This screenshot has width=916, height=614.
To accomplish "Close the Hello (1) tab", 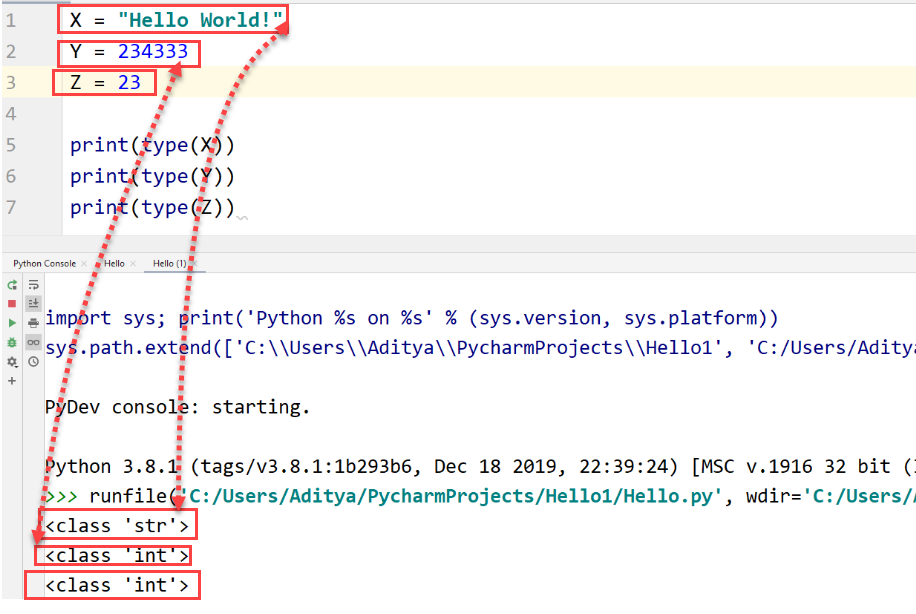I will [x=195, y=264].
